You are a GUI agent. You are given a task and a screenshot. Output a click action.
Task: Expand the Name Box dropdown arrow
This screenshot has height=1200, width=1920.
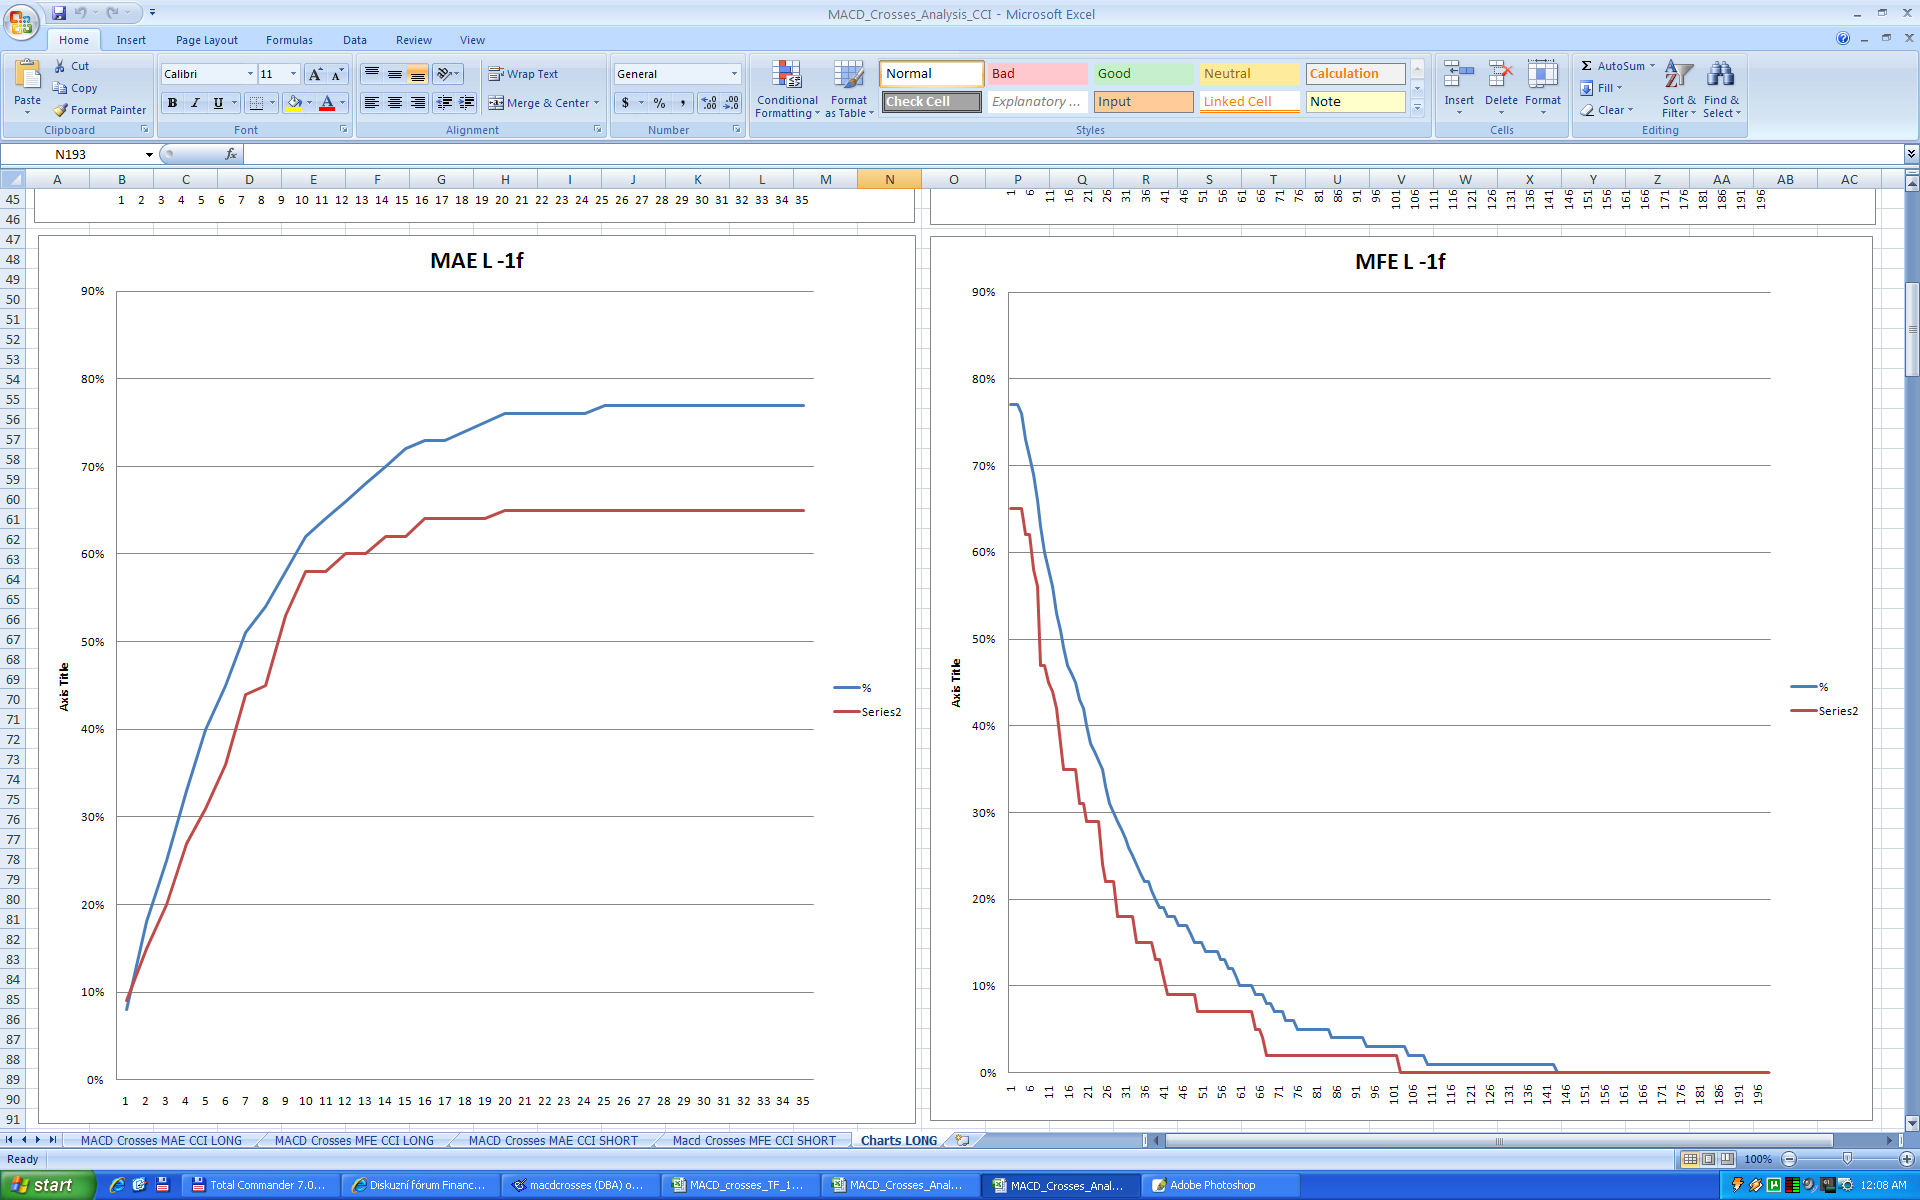point(149,155)
